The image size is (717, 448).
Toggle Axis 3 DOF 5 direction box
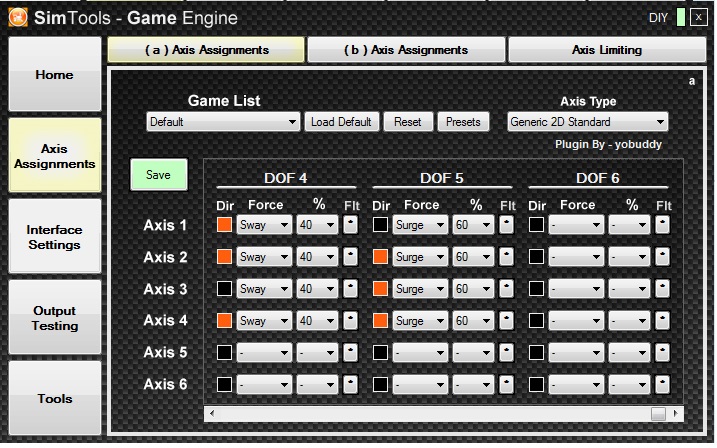pos(380,288)
